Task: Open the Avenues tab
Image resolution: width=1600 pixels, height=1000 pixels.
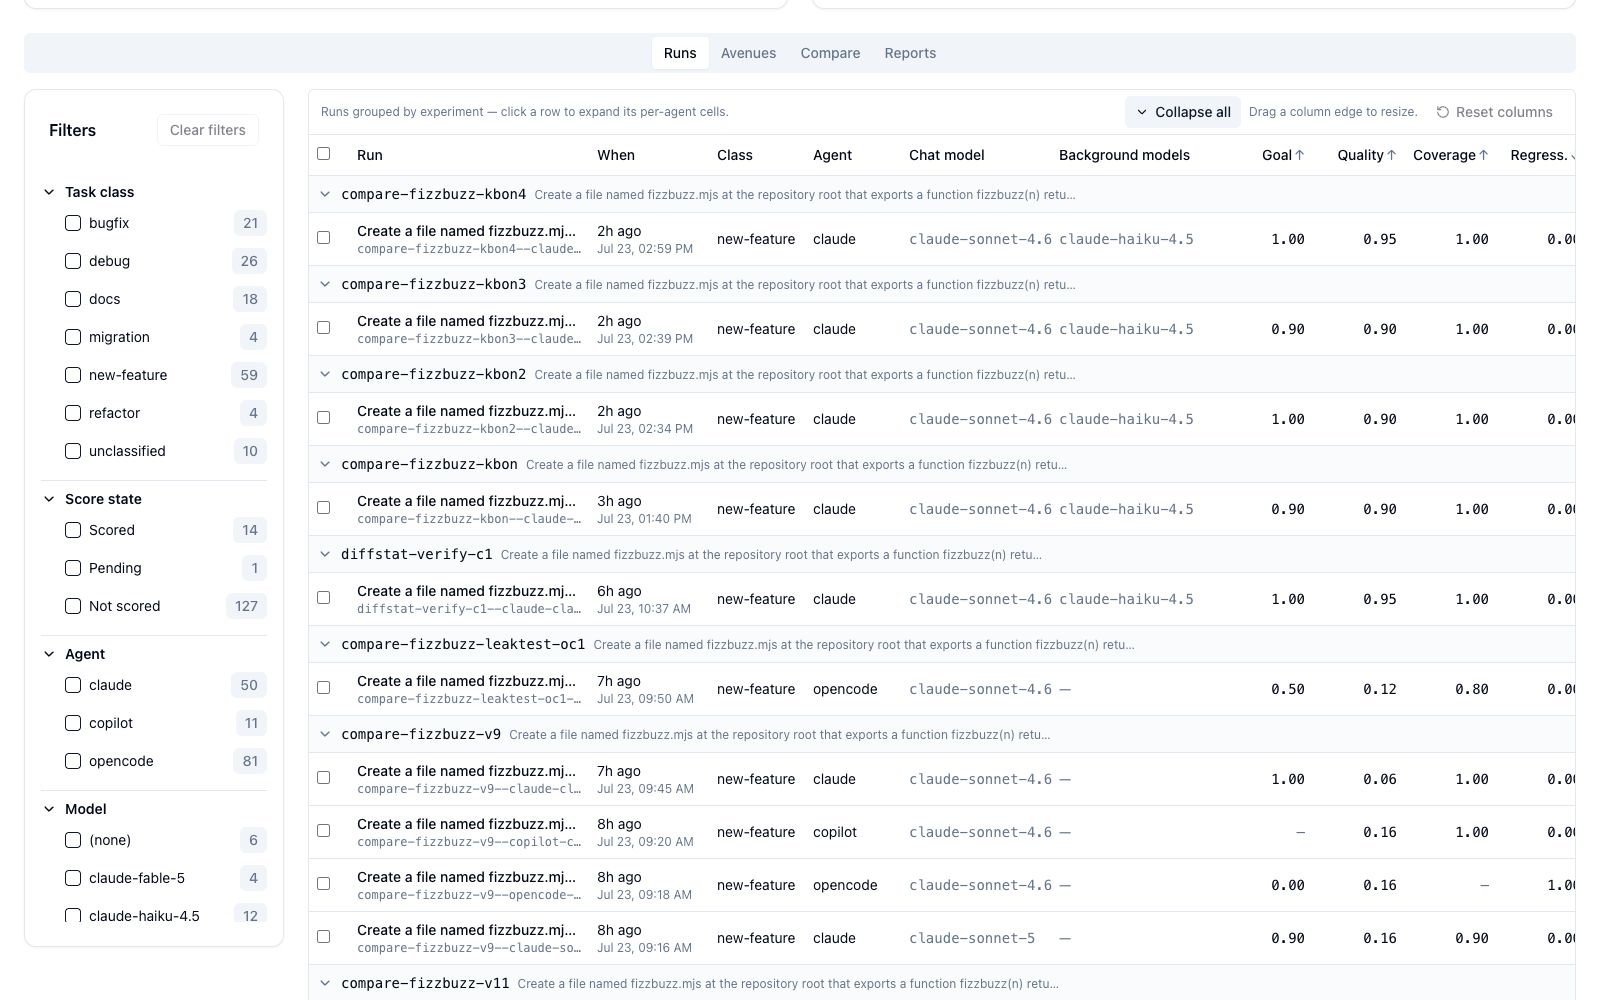Action: [748, 53]
